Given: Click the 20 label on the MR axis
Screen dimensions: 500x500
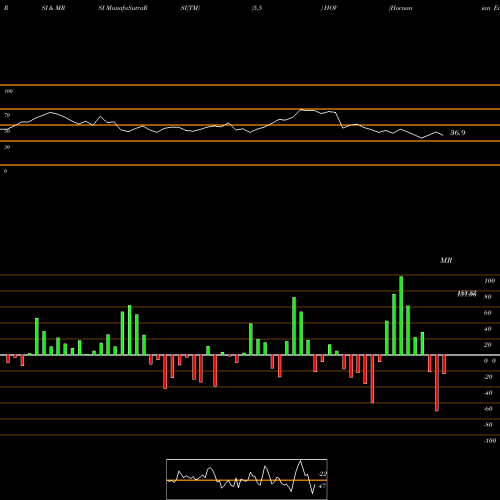Looking at the screenshot, I should [488, 345].
